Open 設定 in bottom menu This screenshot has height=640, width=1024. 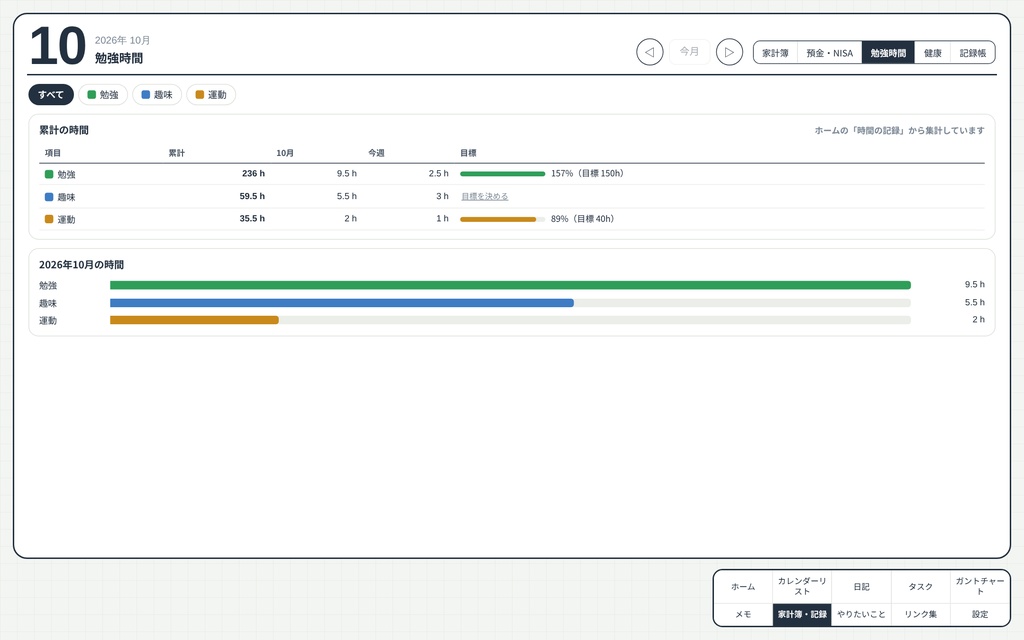pyautogui.click(x=980, y=615)
